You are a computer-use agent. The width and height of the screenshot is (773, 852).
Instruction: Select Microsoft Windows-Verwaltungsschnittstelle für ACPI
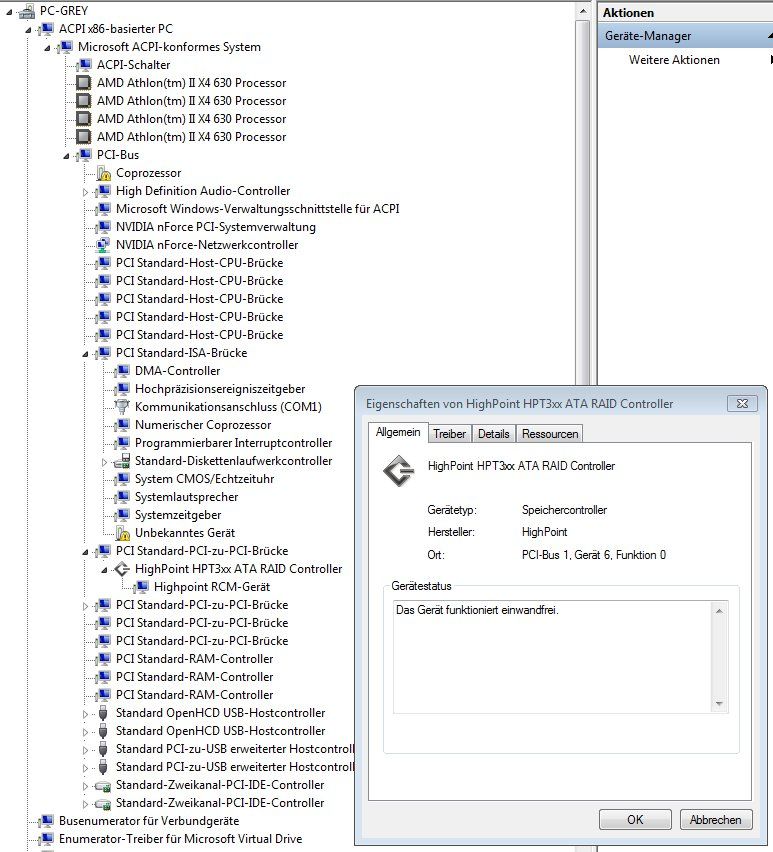[257, 209]
